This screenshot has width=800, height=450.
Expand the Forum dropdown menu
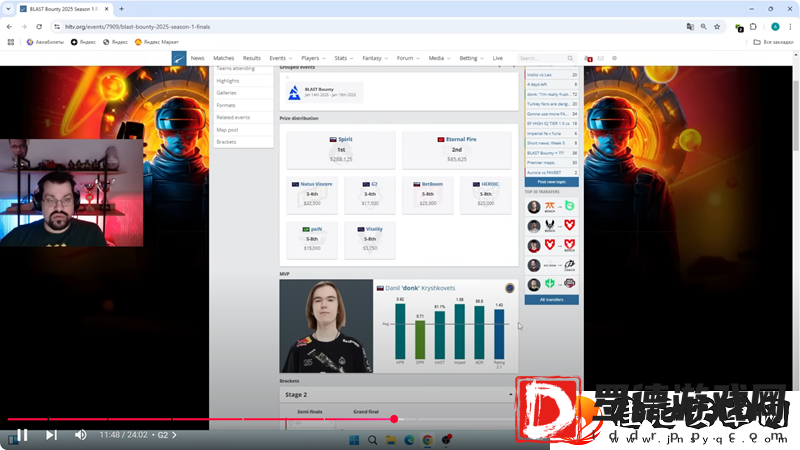408,58
